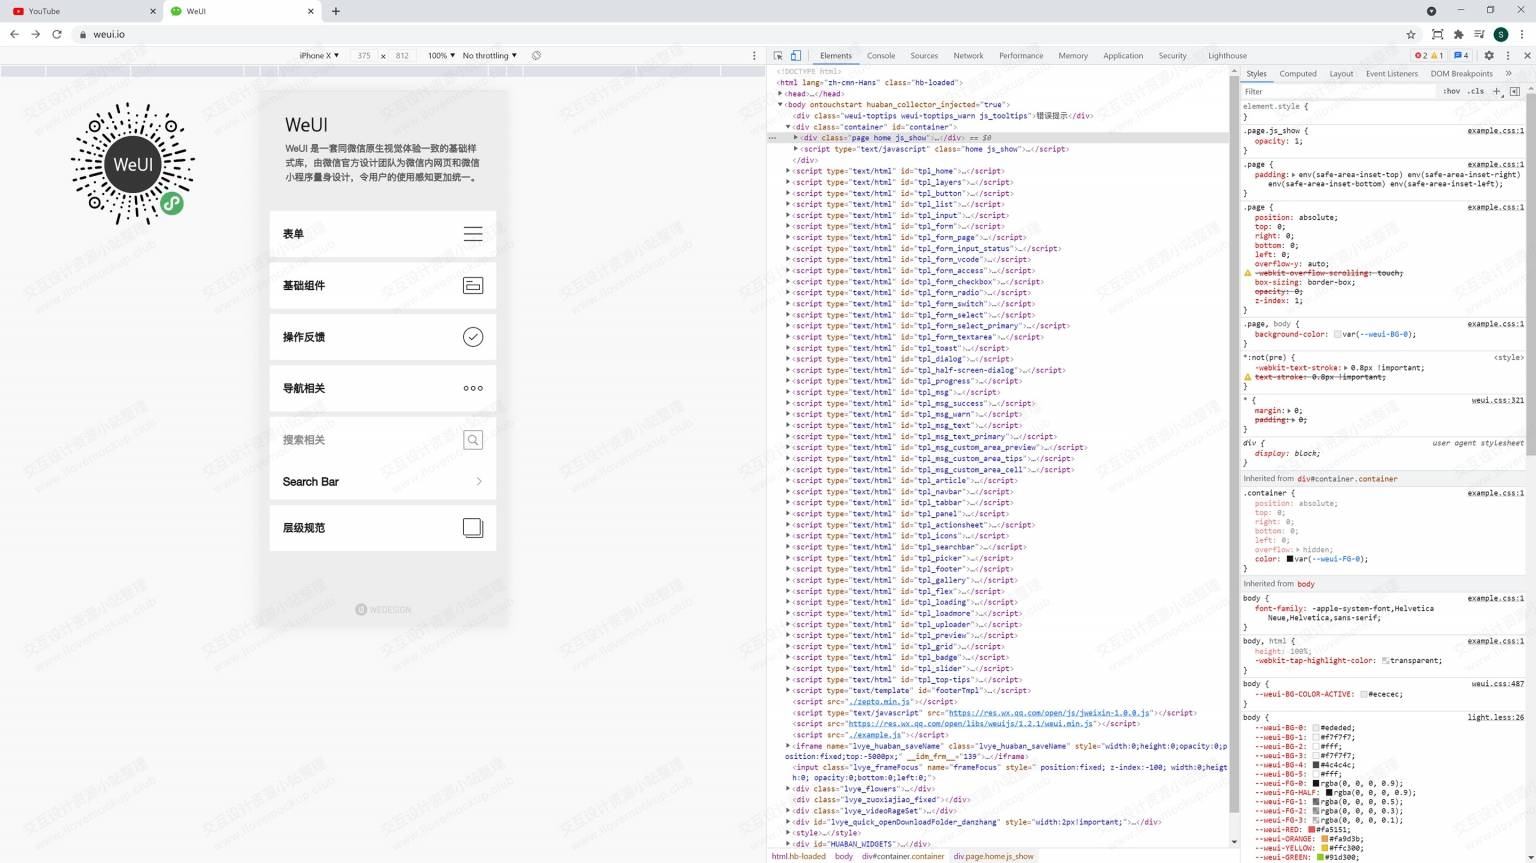1536x863 pixels.
Task: Expand the tpl_home script node
Action: click(x=788, y=171)
